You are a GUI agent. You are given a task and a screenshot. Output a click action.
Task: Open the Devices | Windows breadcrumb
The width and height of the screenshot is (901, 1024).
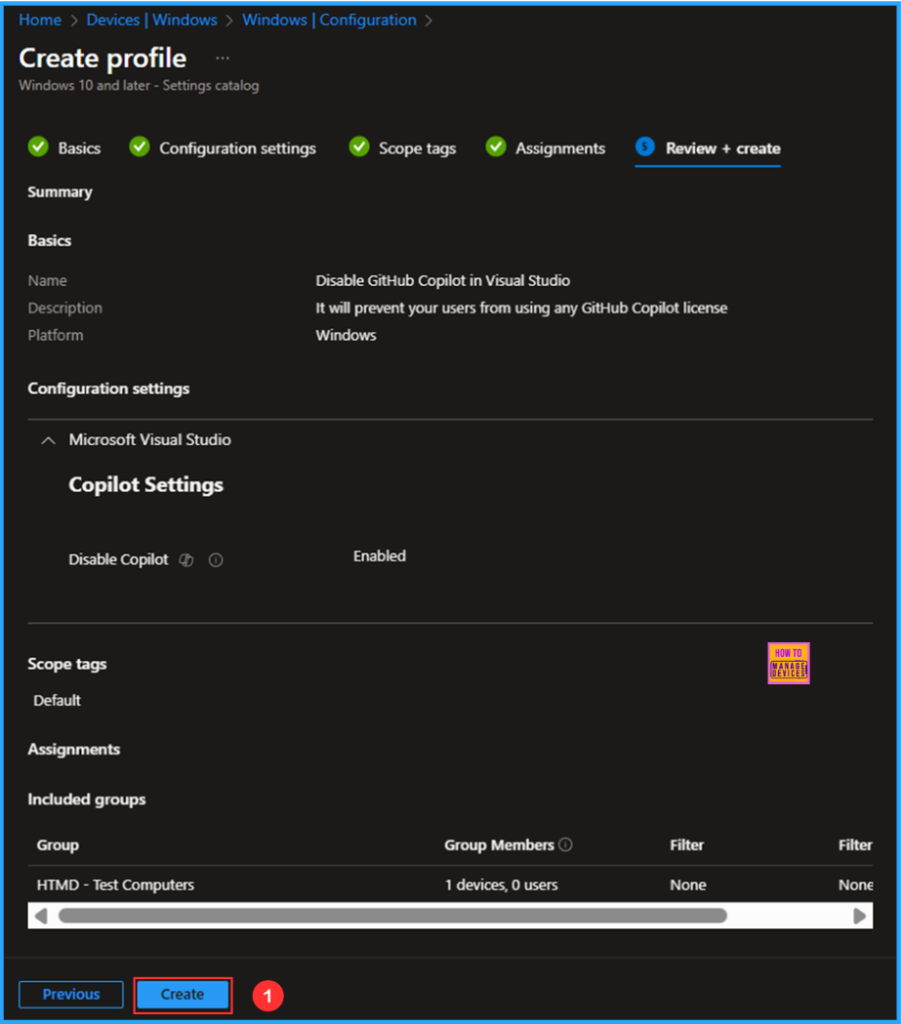(151, 20)
